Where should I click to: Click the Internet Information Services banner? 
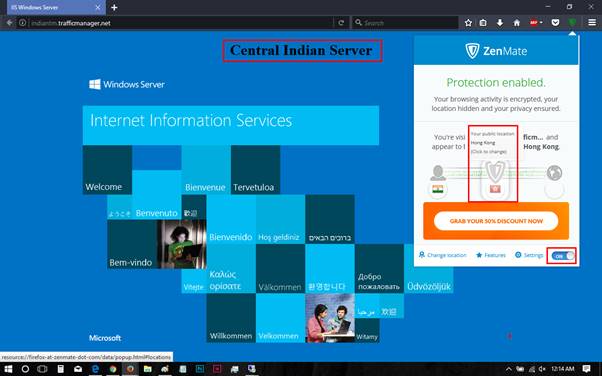(x=231, y=125)
